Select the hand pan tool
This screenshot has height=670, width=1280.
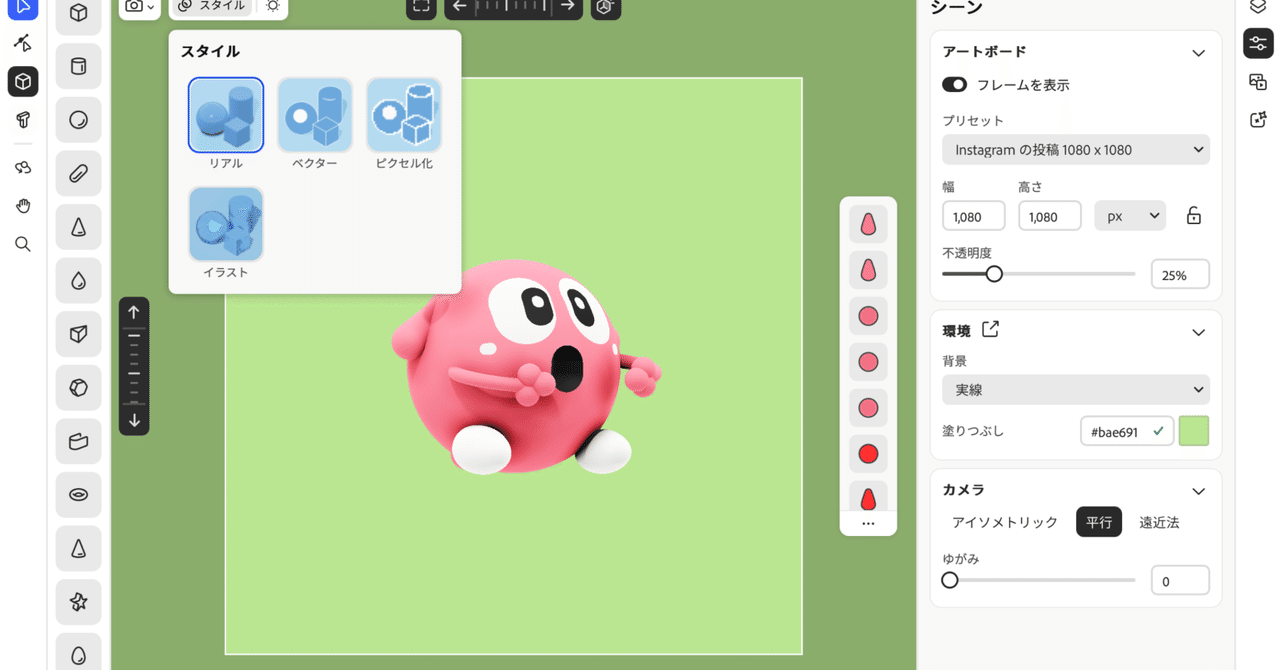(x=23, y=206)
